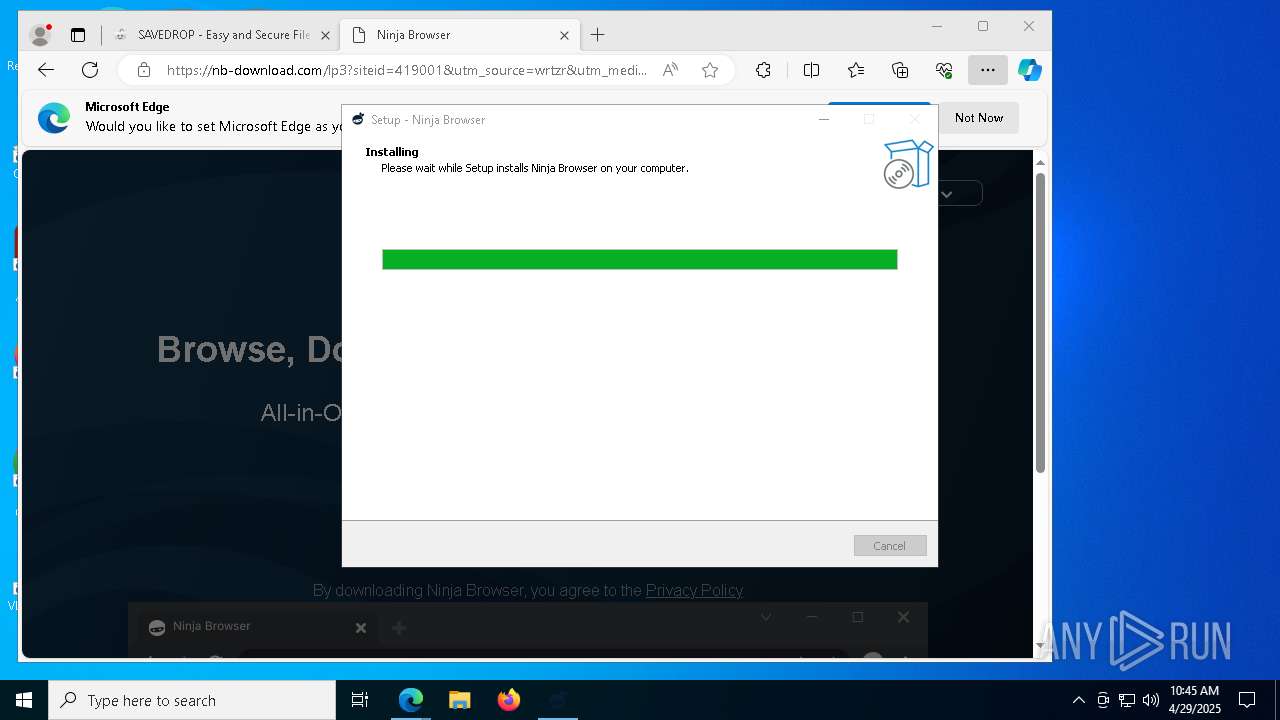This screenshot has width=1280, height=720.
Task: Toggle Edge split screen icon
Action: [811, 70]
